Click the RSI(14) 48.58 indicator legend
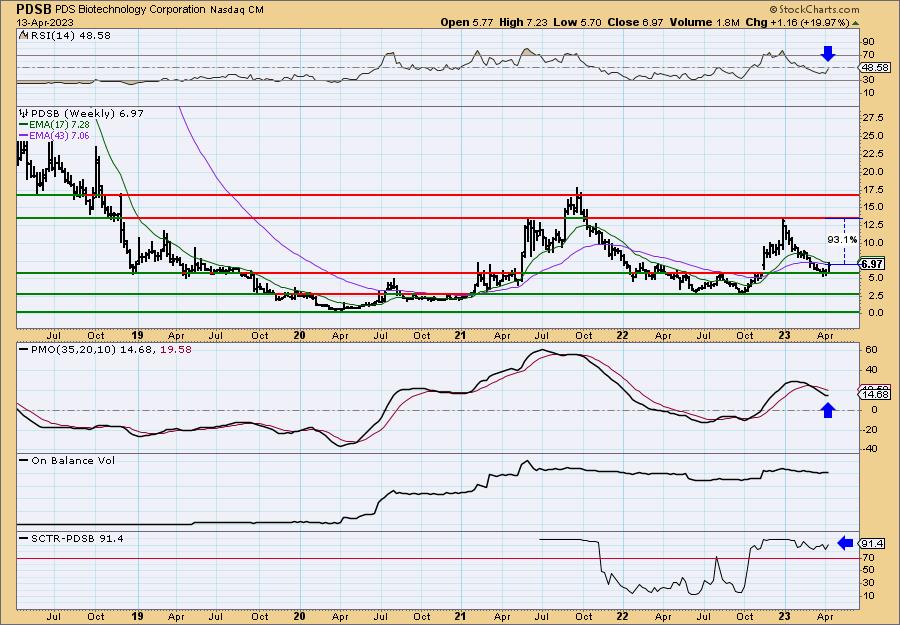This screenshot has width=900, height=625. click(x=69, y=36)
